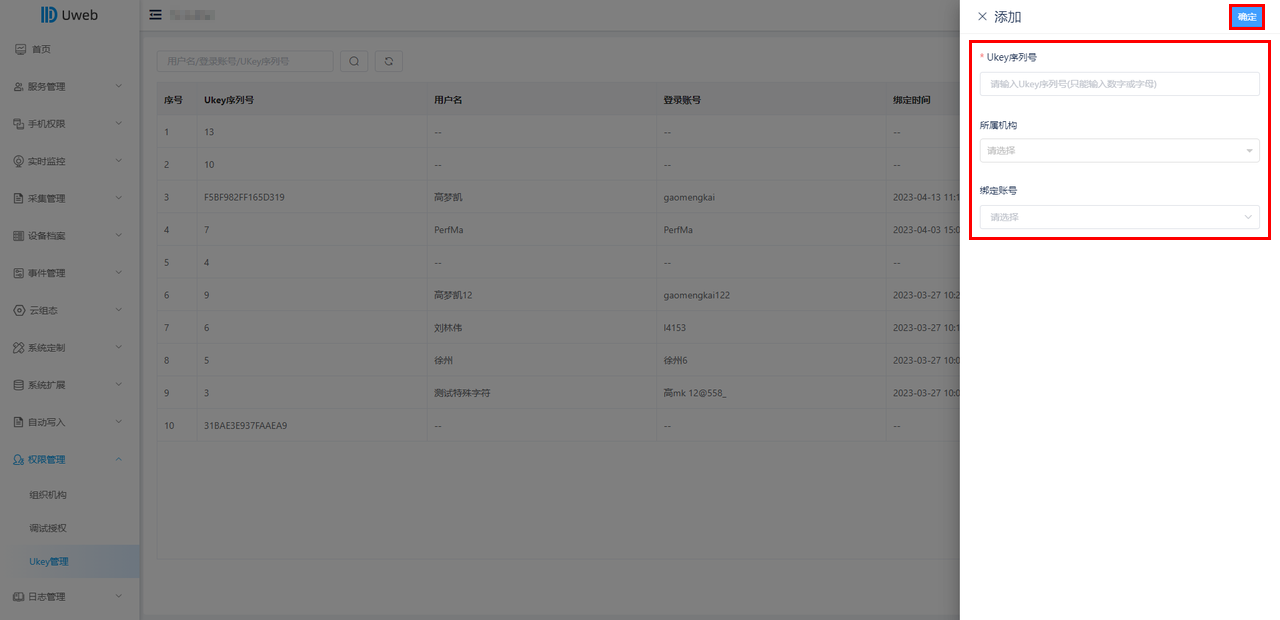Viewport: 1280px width, 620px height.
Task: Close the 添加 panel with X
Action: 982,17
